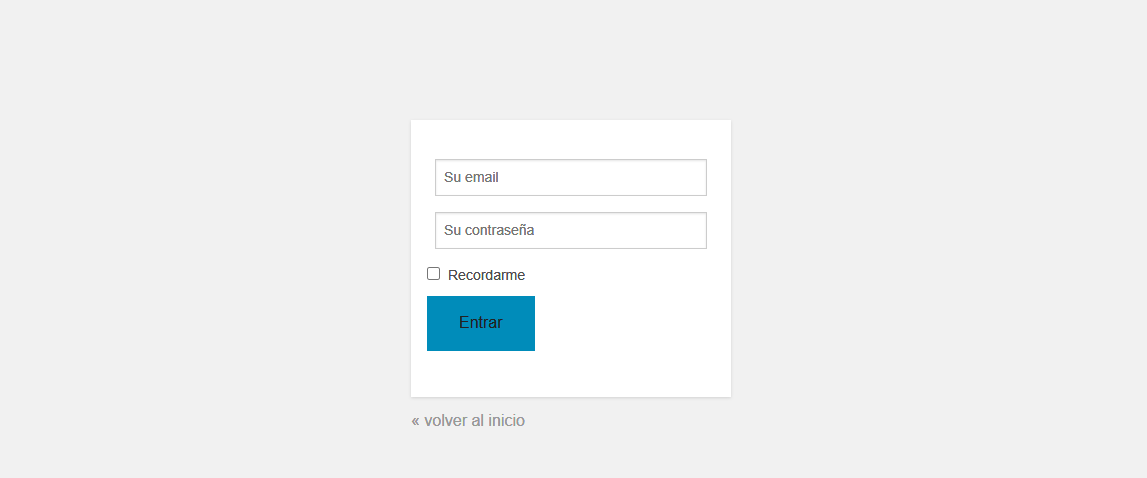The height and width of the screenshot is (478, 1147).
Task: Activate the first login form field
Action: pos(570,178)
